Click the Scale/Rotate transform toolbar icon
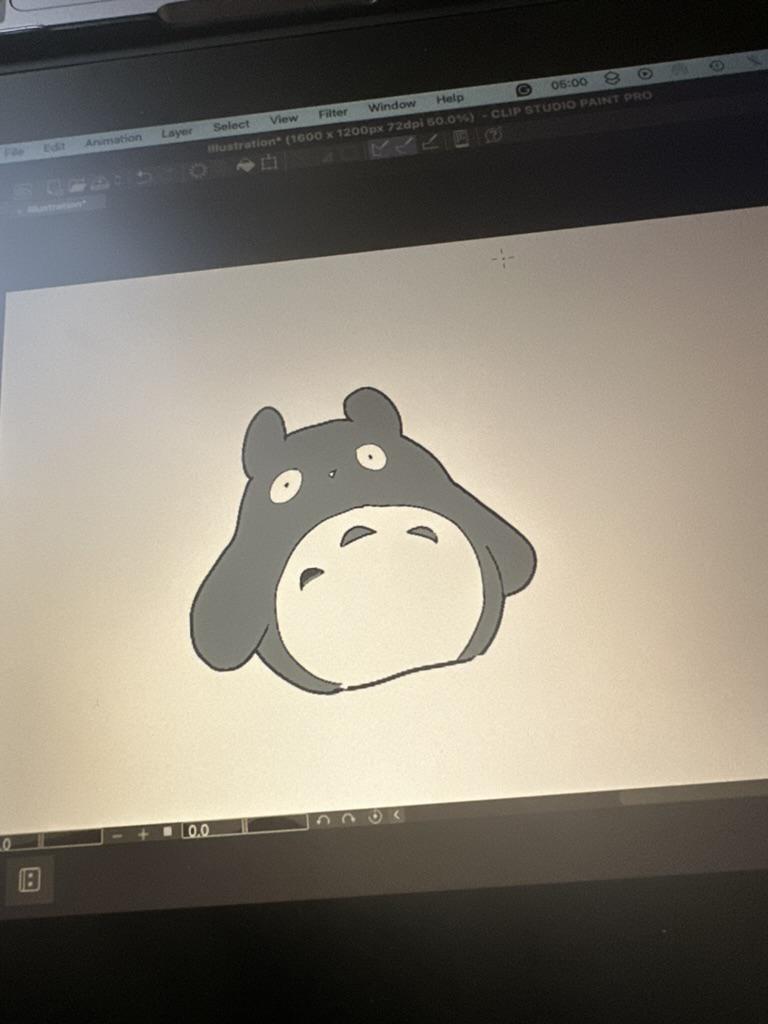 pos(269,163)
